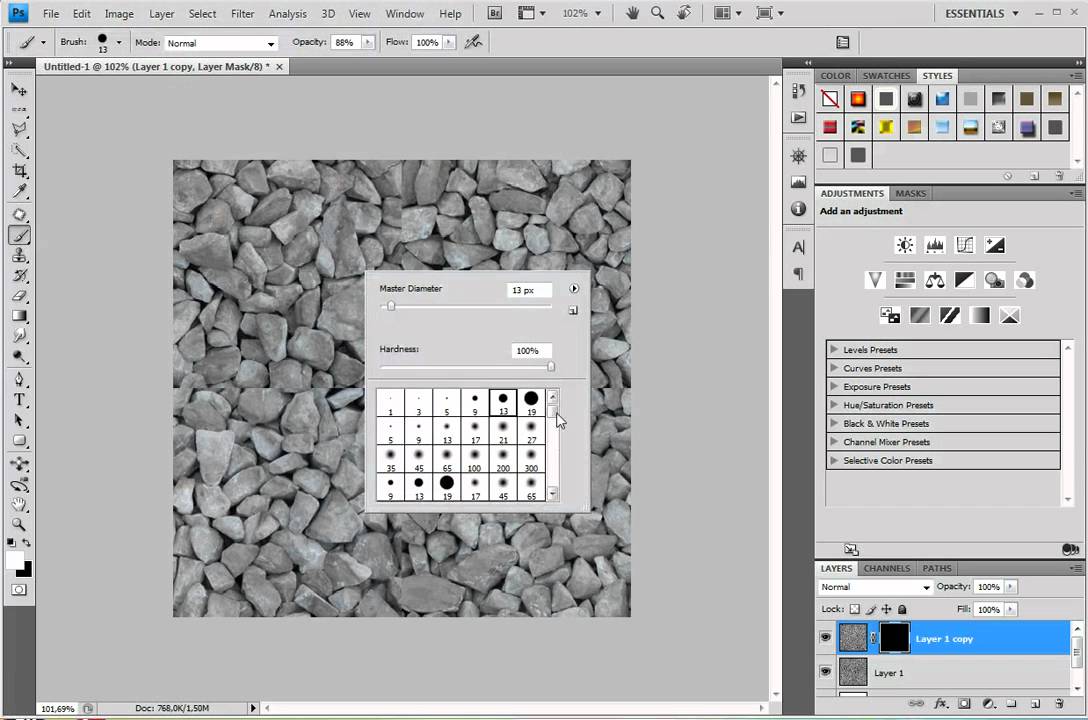Select the Gradient tool
This screenshot has width=1088, height=720.
click(x=19, y=316)
